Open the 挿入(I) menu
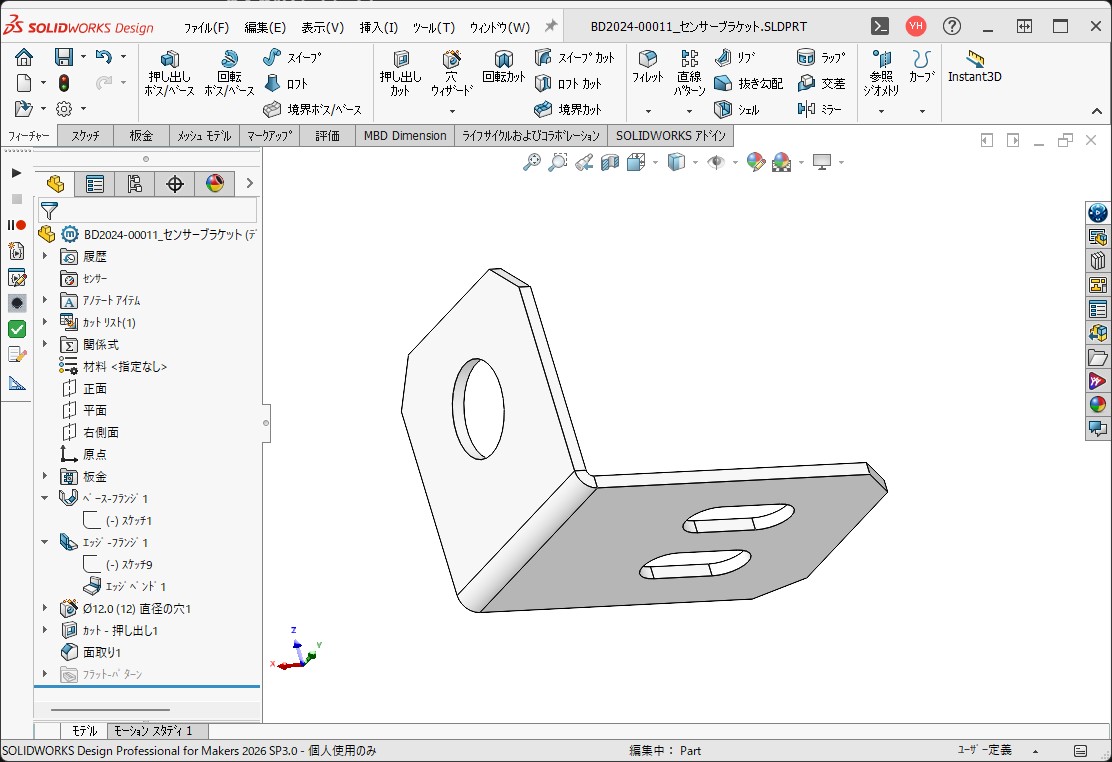This screenshot has width=1112, height=762. coord(379,27)
